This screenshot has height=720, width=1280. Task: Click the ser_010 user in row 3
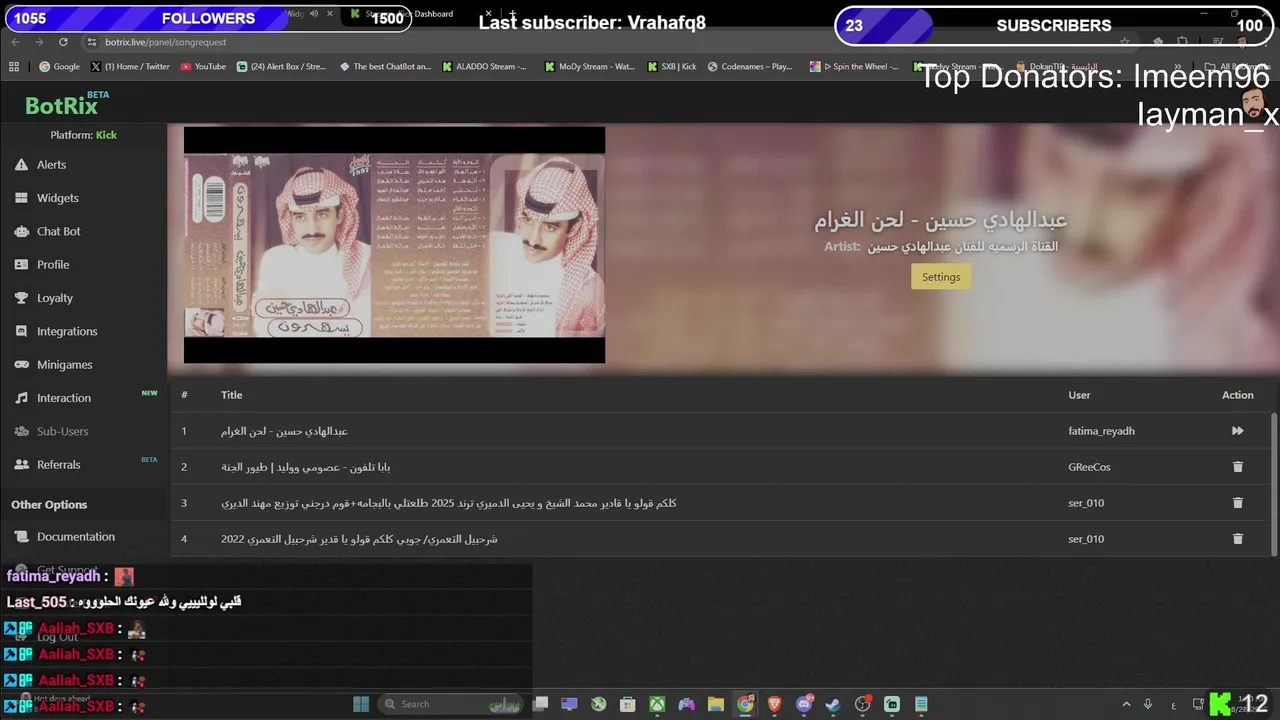click(1086, 503)
